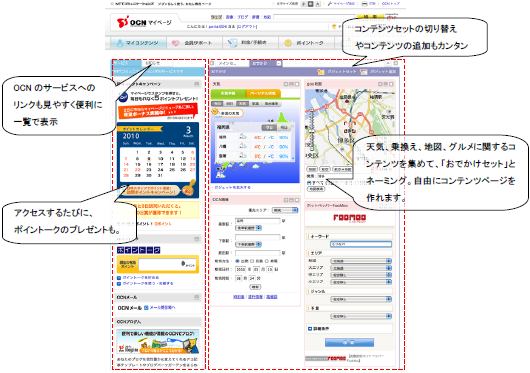Select the green 天気予報 tab
The height and width of the screenshot is (373, 530).
[228, 93]
